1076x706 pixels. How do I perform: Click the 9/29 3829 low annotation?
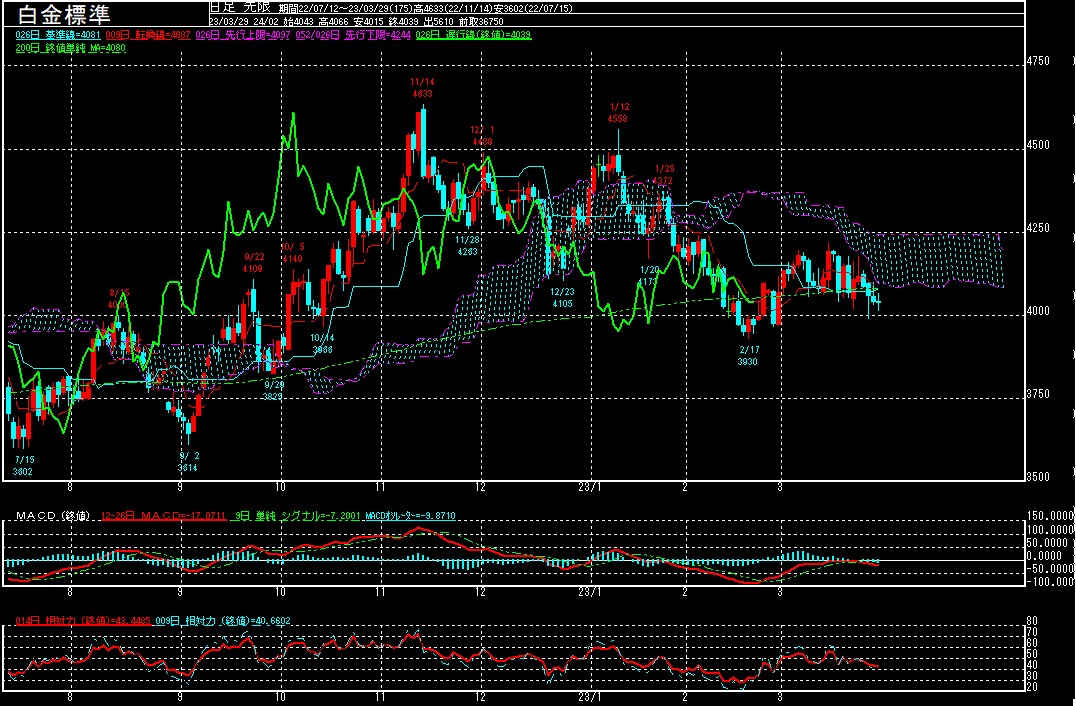273,390
